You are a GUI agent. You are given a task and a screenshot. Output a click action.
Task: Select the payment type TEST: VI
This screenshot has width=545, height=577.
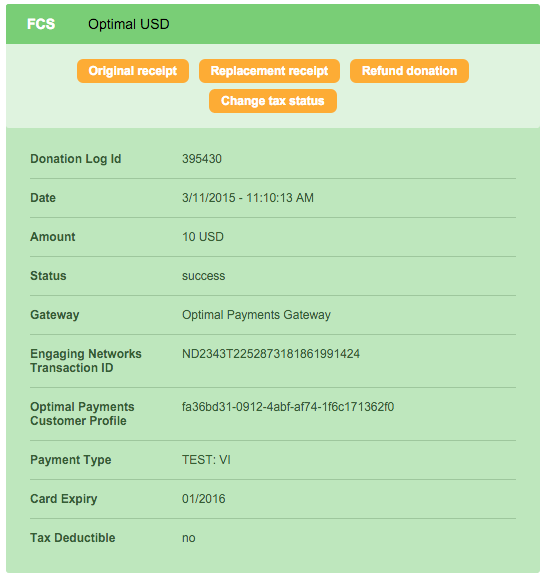coord(206,460)
